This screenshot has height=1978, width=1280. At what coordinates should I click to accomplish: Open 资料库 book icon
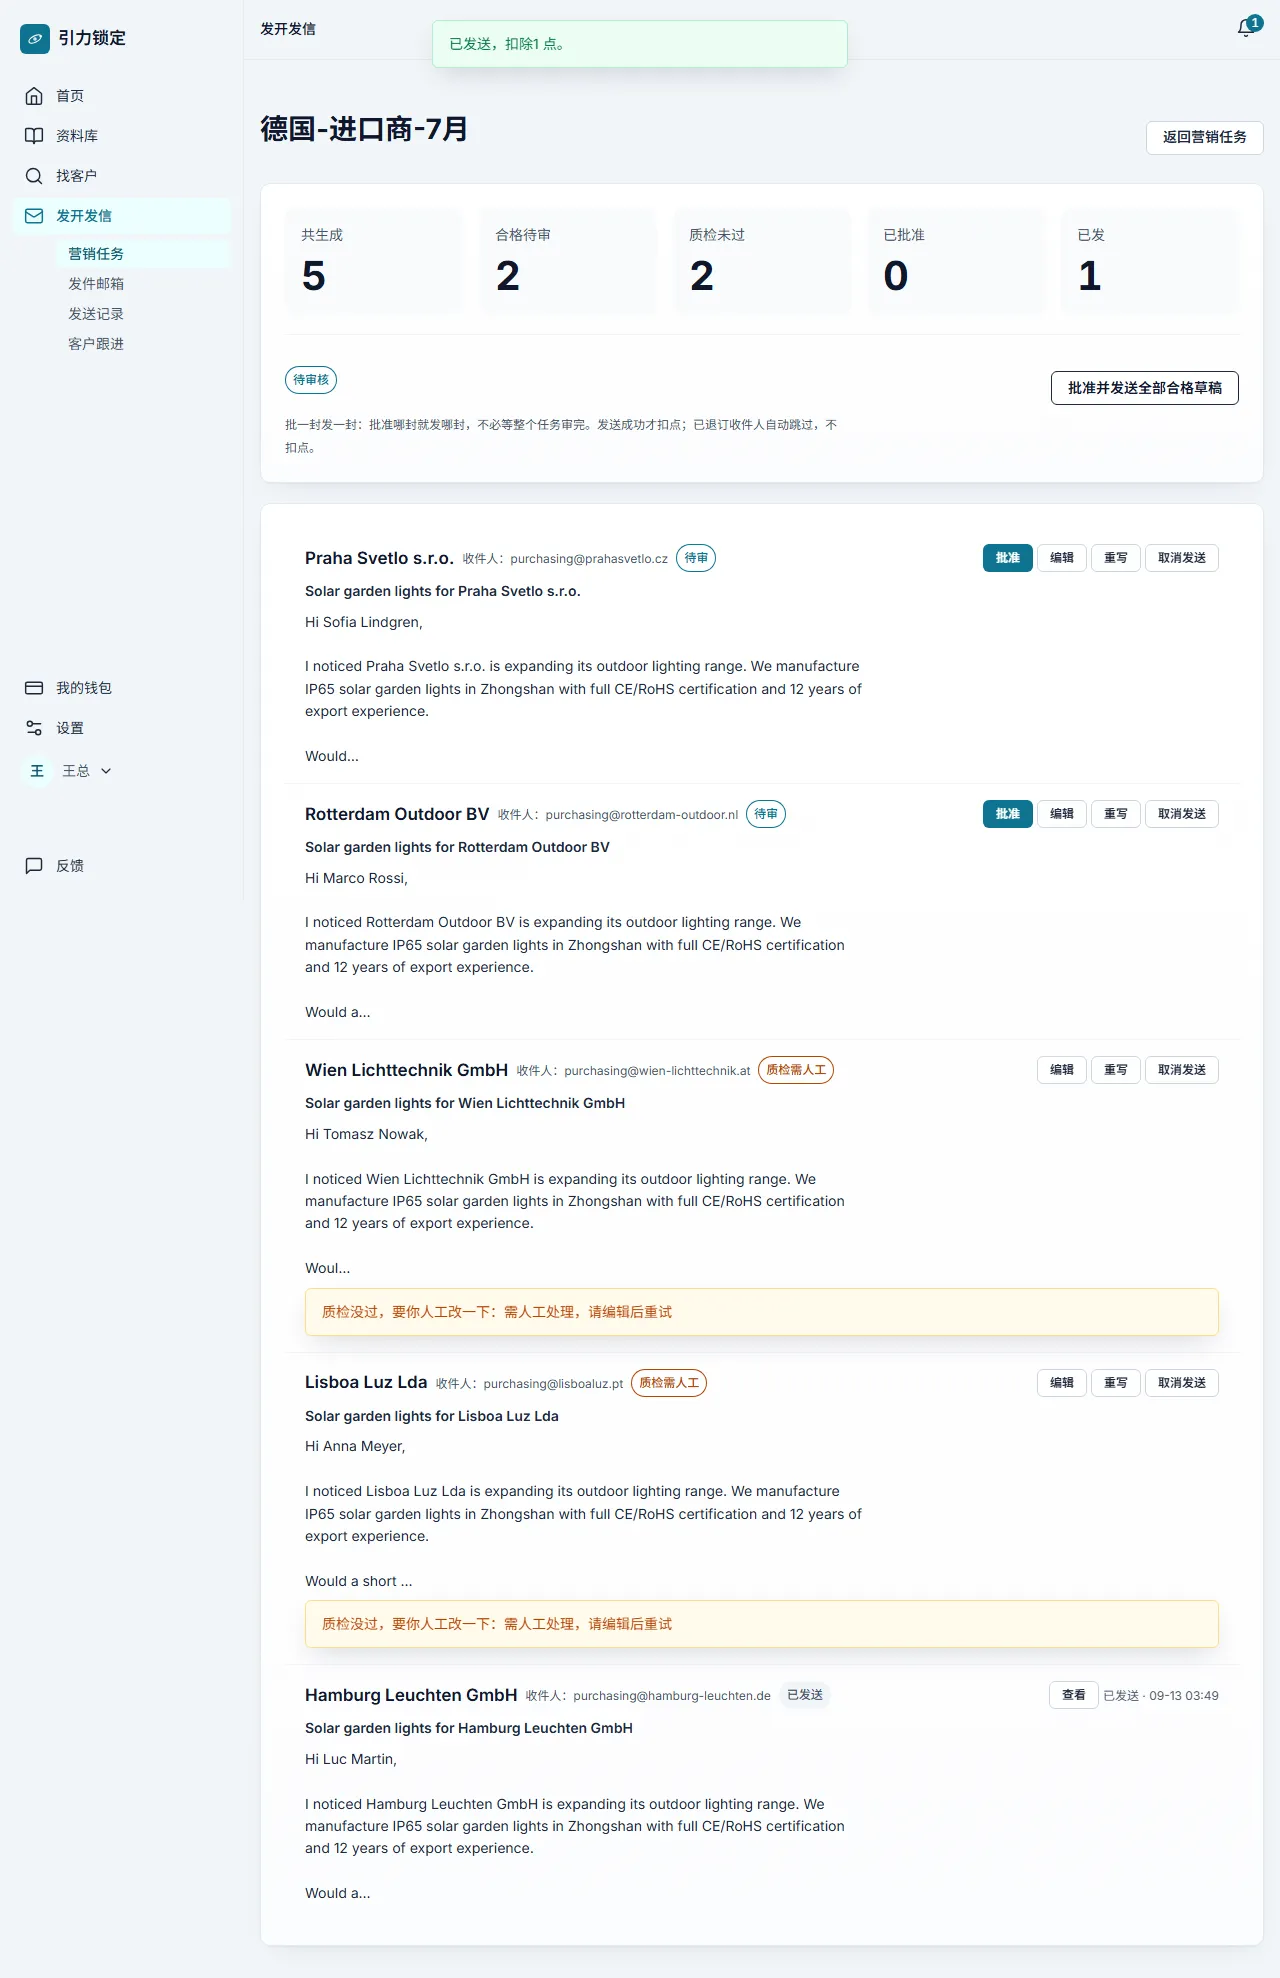coord(34,136)
